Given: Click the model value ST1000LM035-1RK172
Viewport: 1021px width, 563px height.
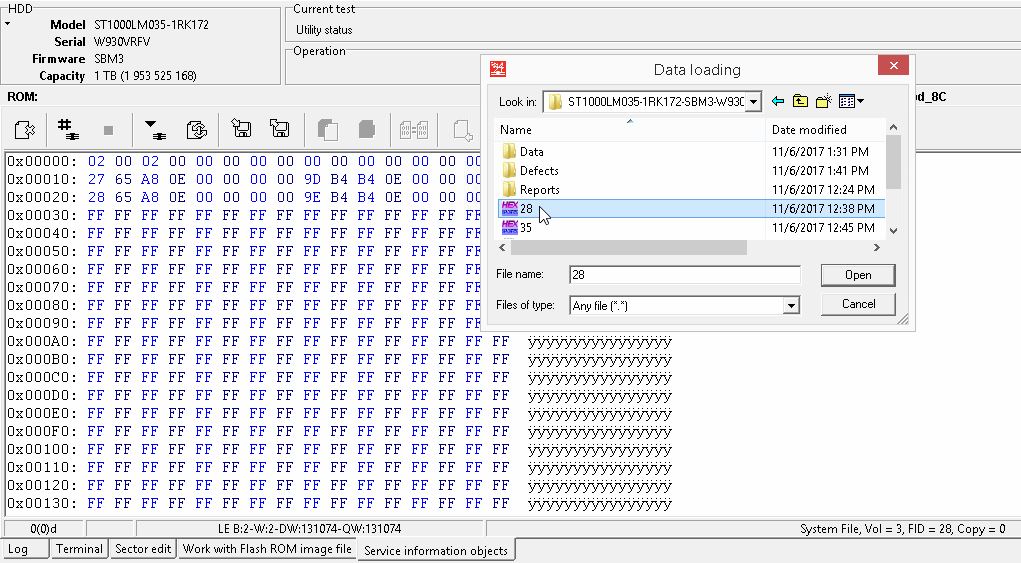Looking at the screenshot, I should pyautogui.click(x=151, y=25).
